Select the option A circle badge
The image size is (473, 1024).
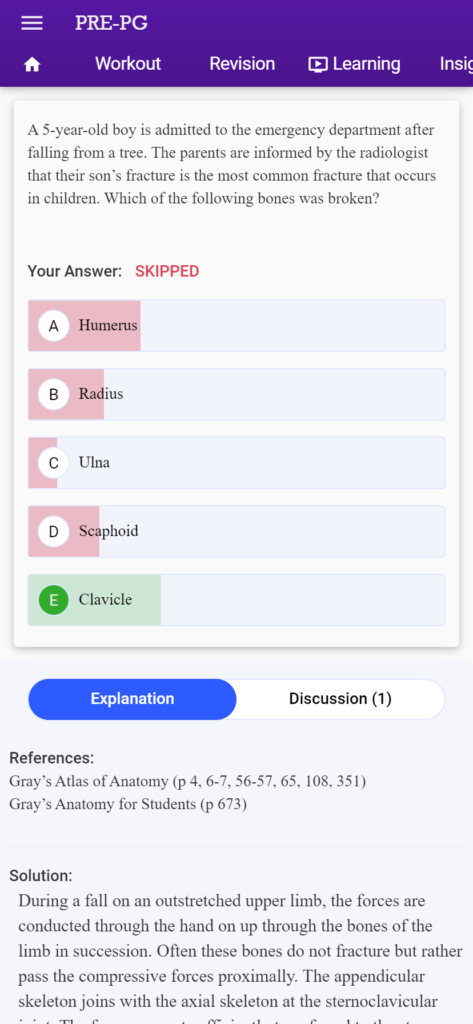[x=54, y=325]
